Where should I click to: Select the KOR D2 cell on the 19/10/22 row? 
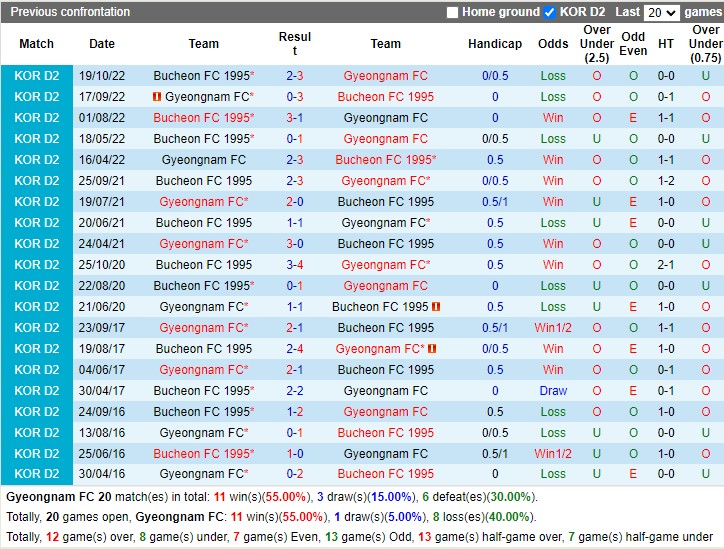[37, 76]
